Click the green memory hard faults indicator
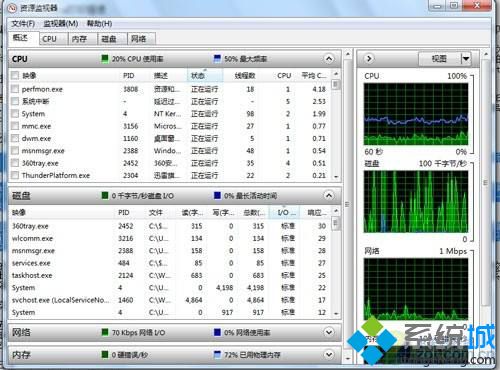Viewport: 500px width, 370px height. point(105,354)
